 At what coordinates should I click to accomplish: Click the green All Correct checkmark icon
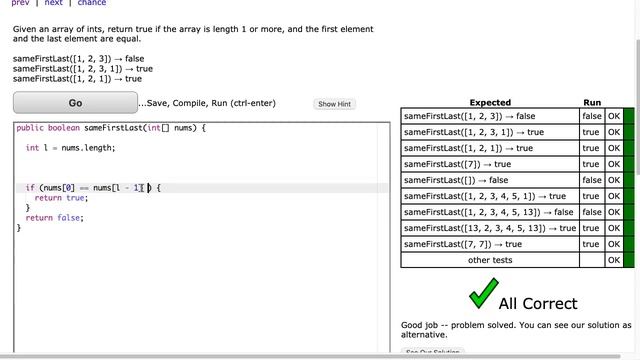click(x=484, y=293)
